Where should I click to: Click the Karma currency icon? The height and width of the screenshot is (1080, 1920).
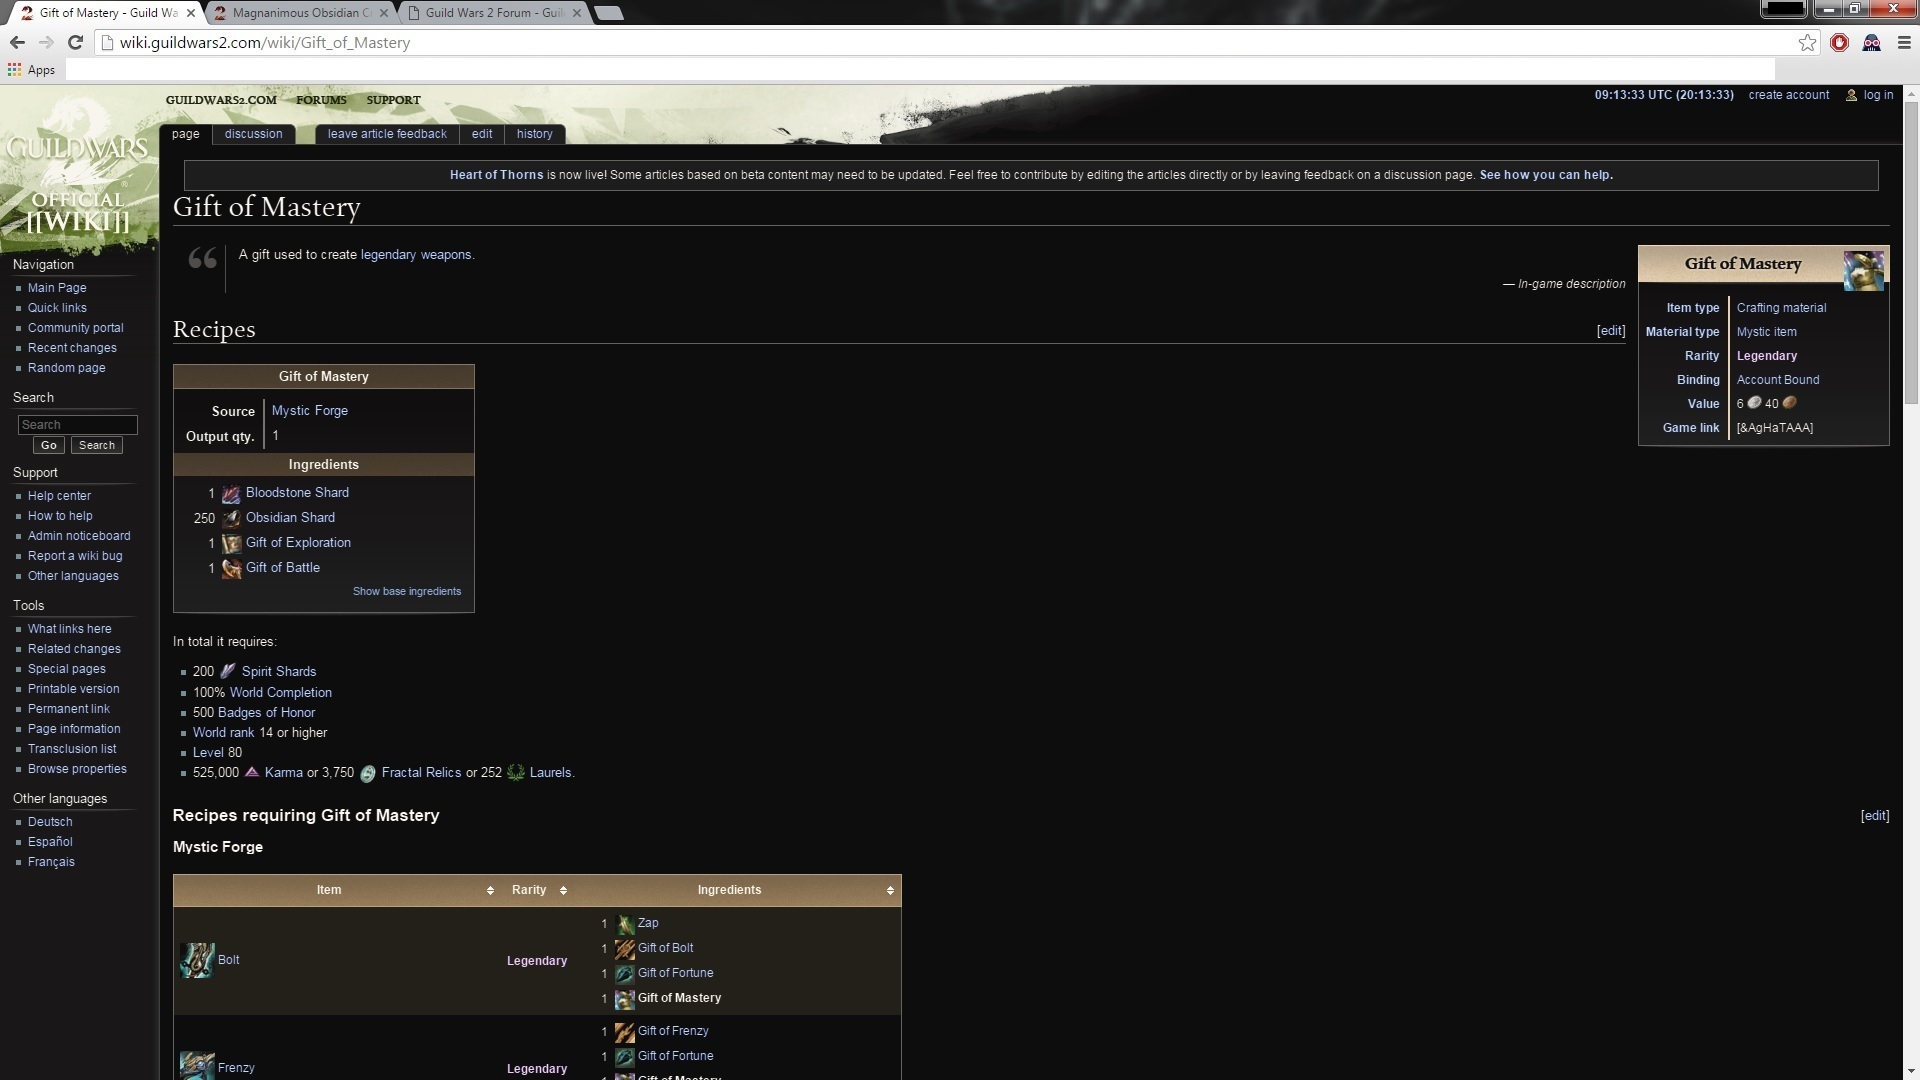252,772
